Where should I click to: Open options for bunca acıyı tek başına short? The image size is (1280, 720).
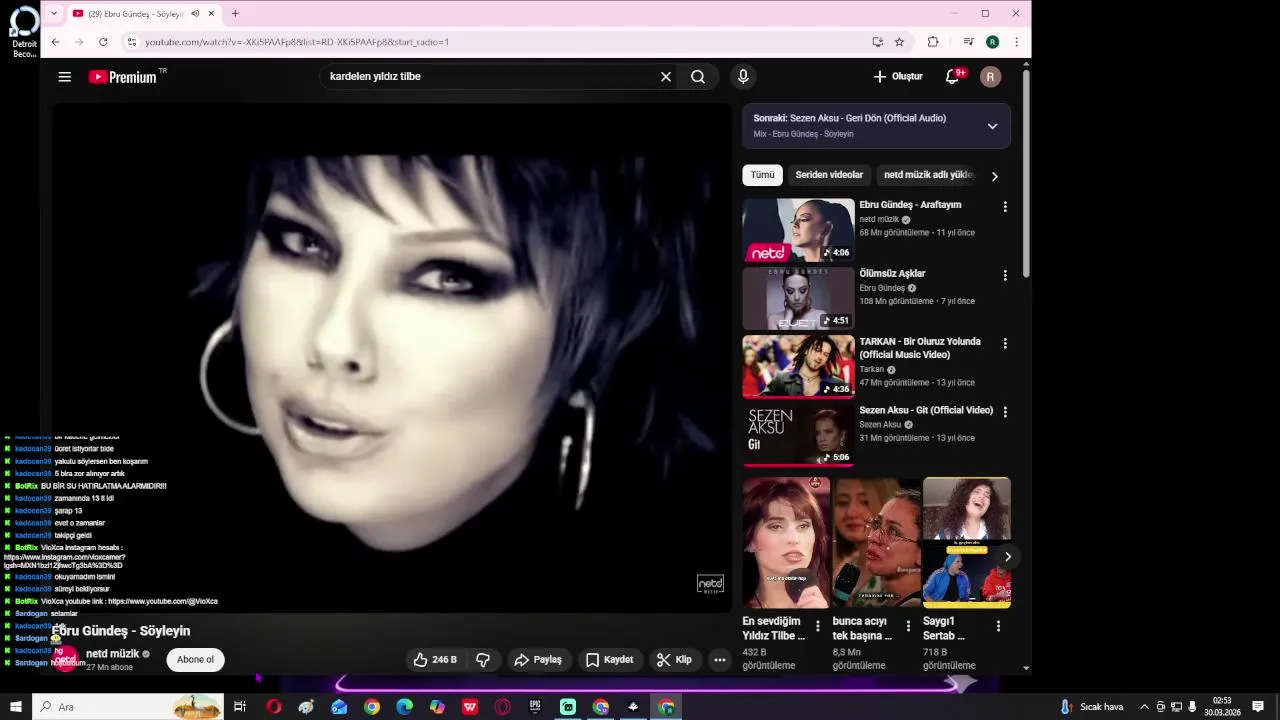point(908,626)
